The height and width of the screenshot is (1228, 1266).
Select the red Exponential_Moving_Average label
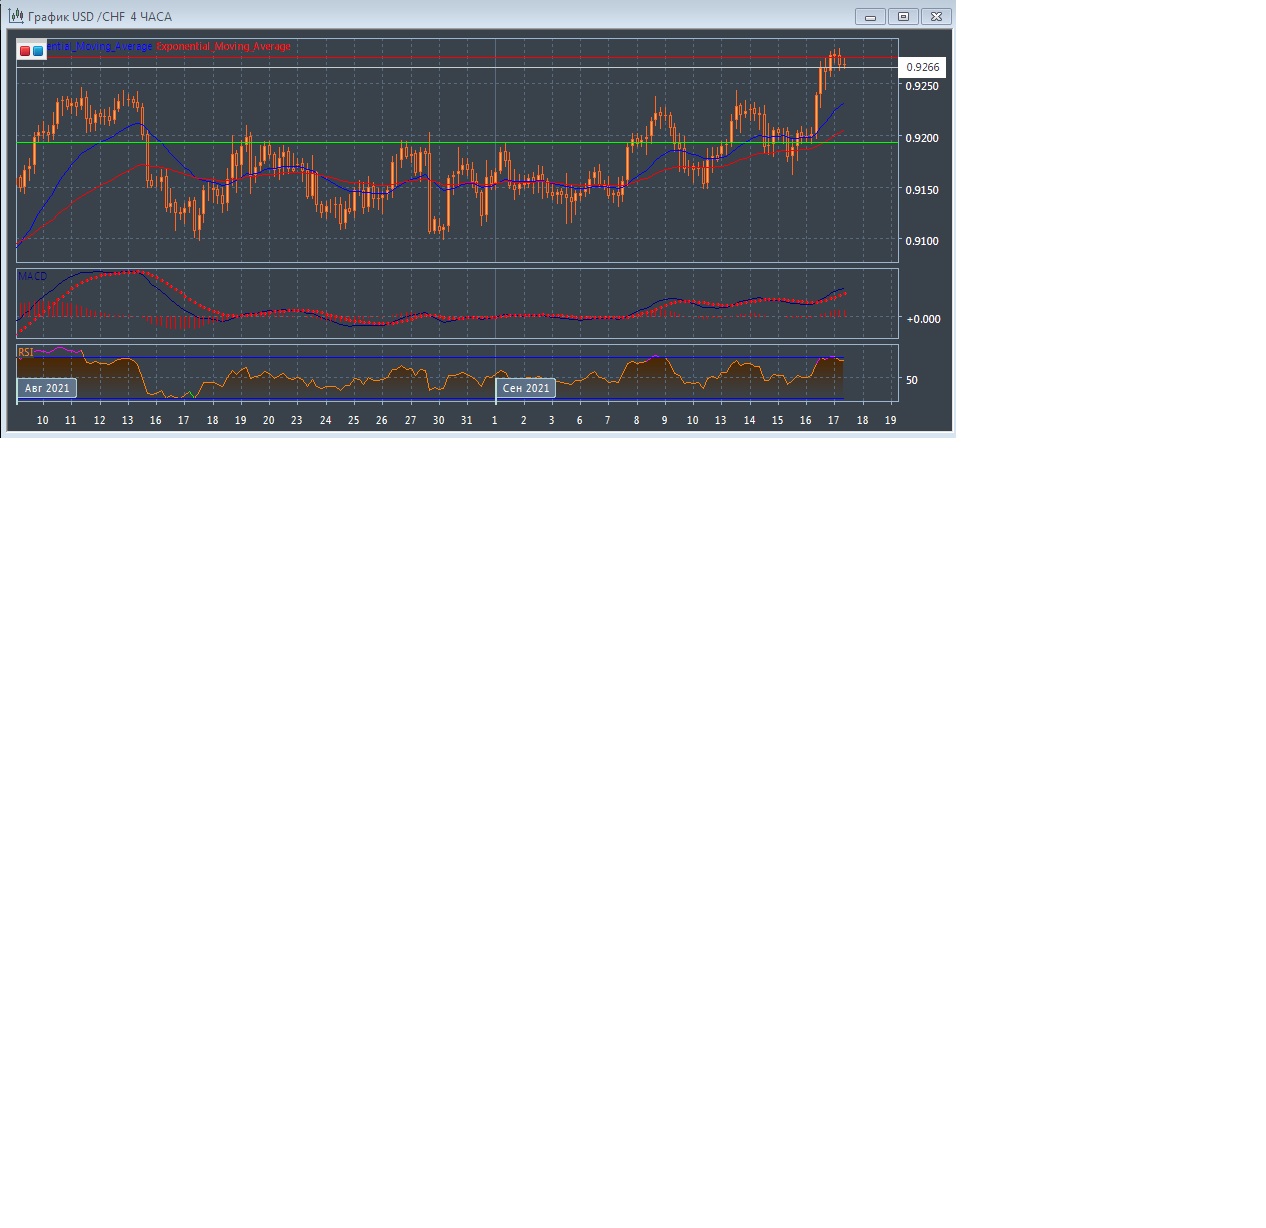(224, 46)
